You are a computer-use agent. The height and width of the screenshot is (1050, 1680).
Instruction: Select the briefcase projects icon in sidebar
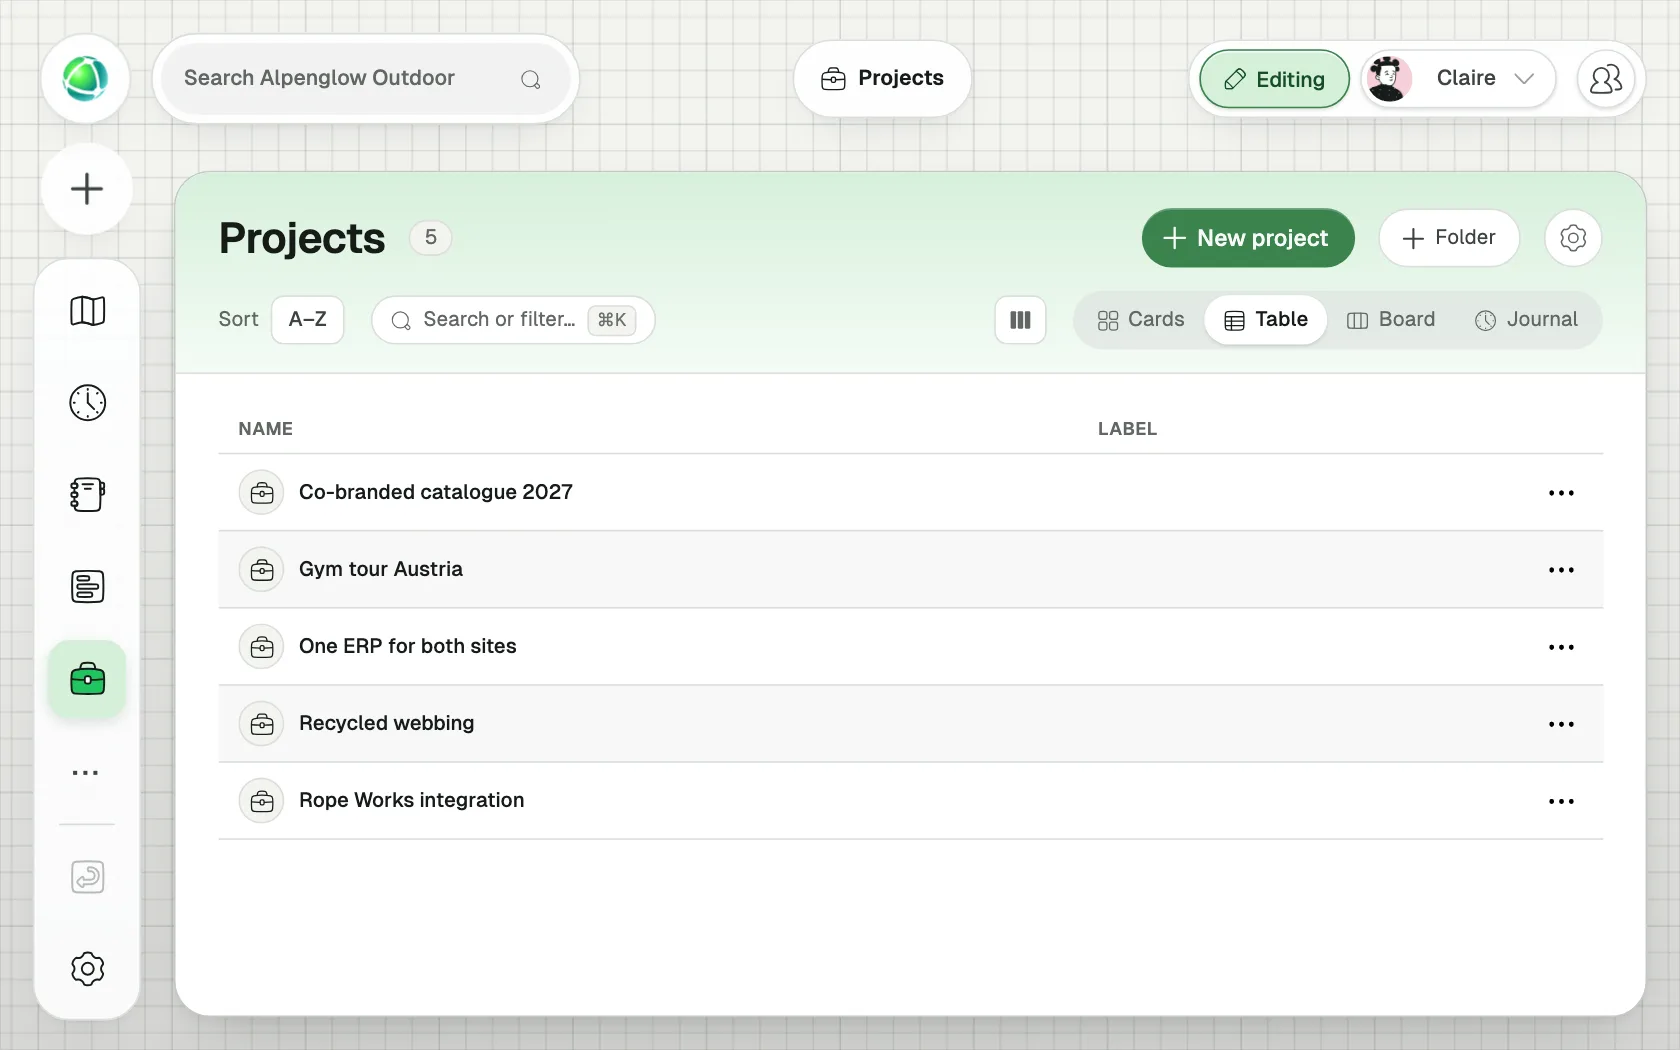pyautogui.click(x=88, y=679)
